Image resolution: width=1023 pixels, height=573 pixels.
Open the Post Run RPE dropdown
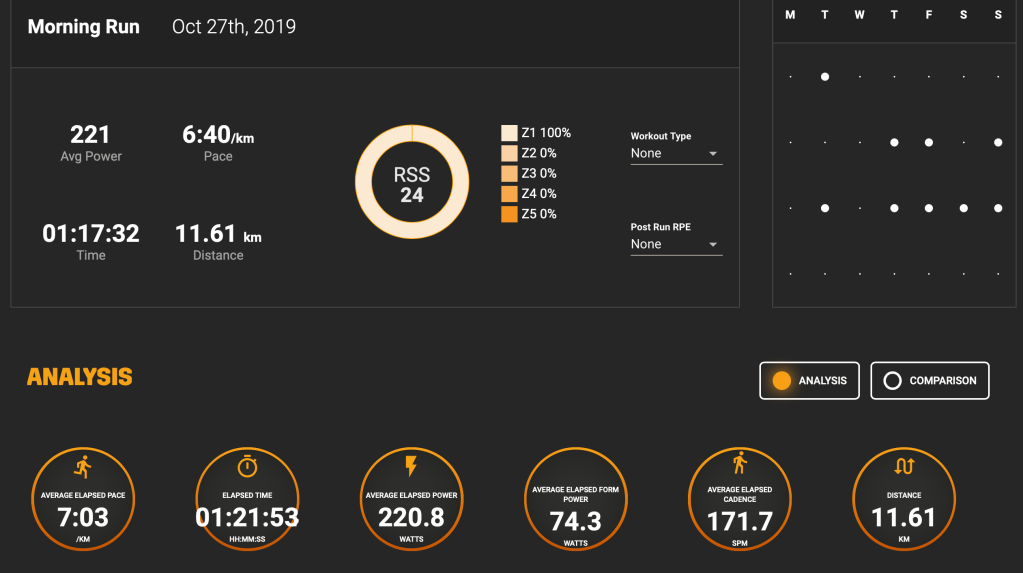676,244
